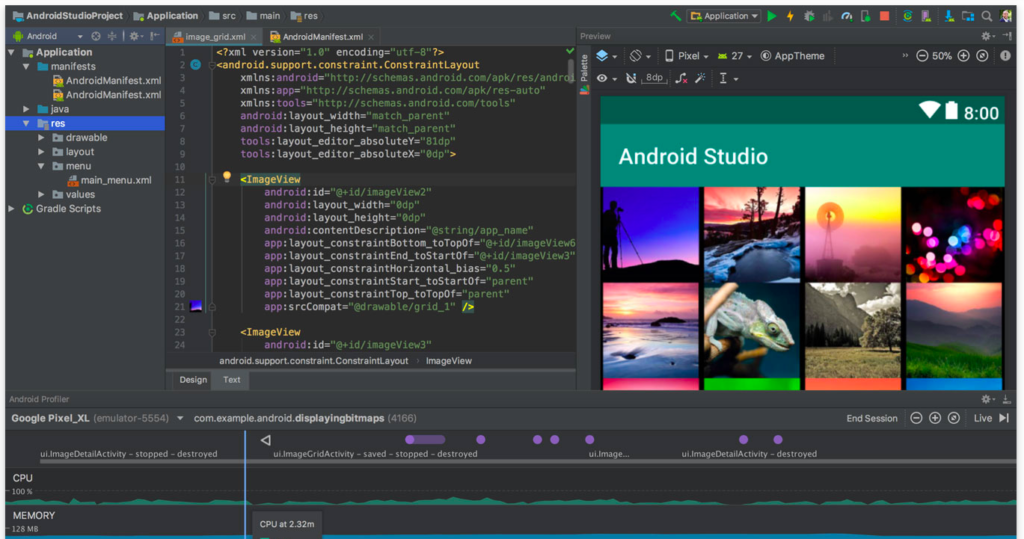
Task: Click the user avatar in top toolbar
Action: [x=1006, y=16]
